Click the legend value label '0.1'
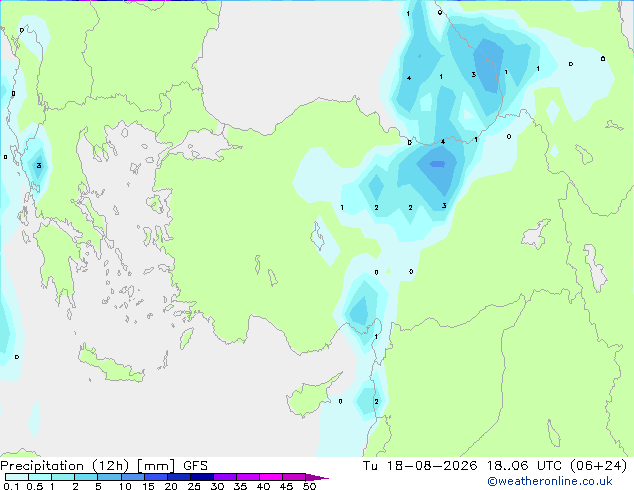This screenshot has height=490, width=634. point(11,486)
